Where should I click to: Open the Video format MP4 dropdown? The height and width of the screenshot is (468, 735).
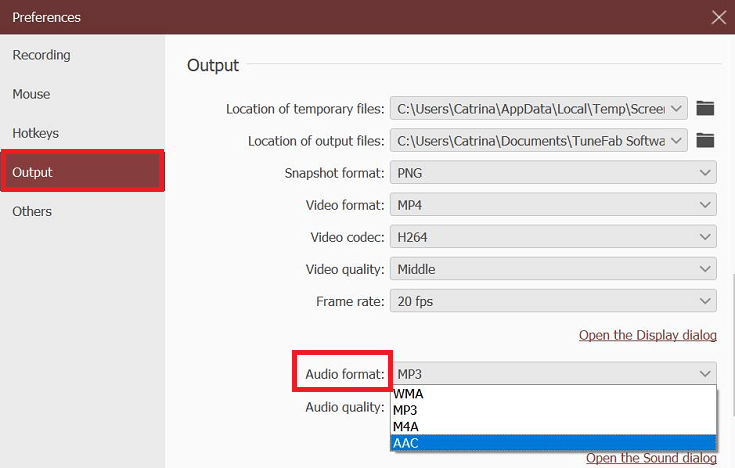(x=553, y=205)
